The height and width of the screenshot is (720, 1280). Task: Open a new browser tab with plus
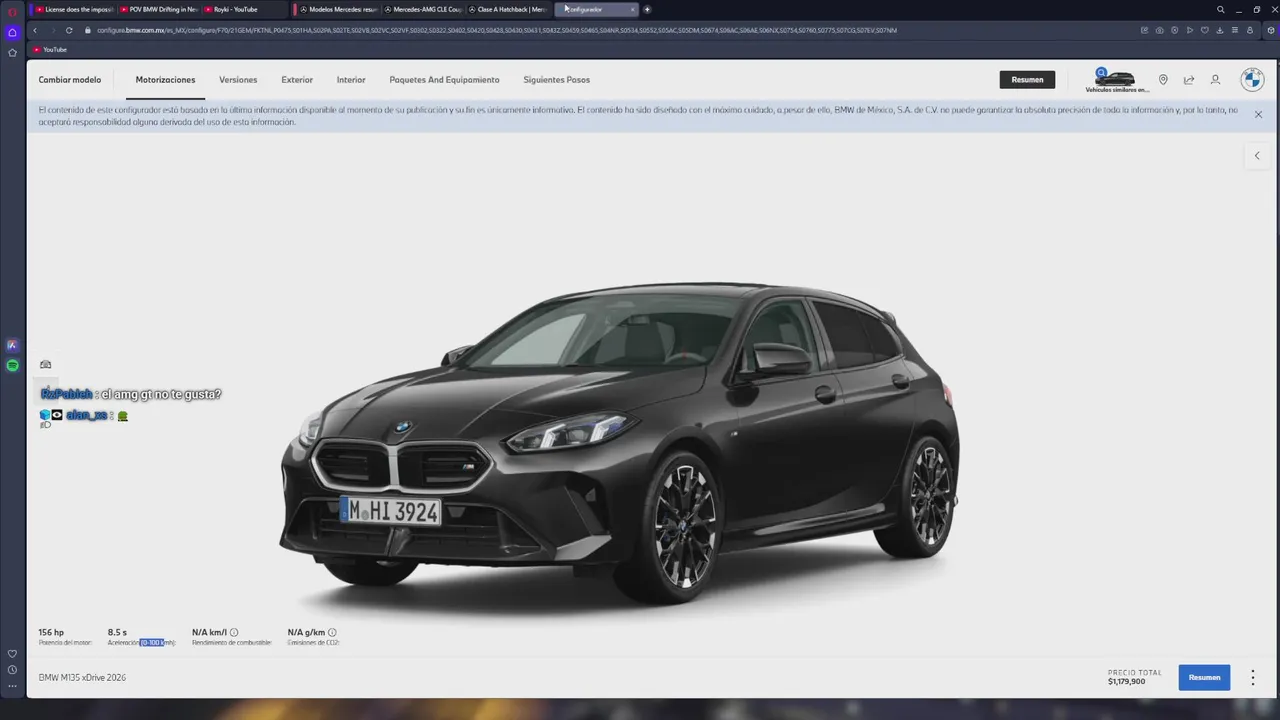[x=647, y=10]
